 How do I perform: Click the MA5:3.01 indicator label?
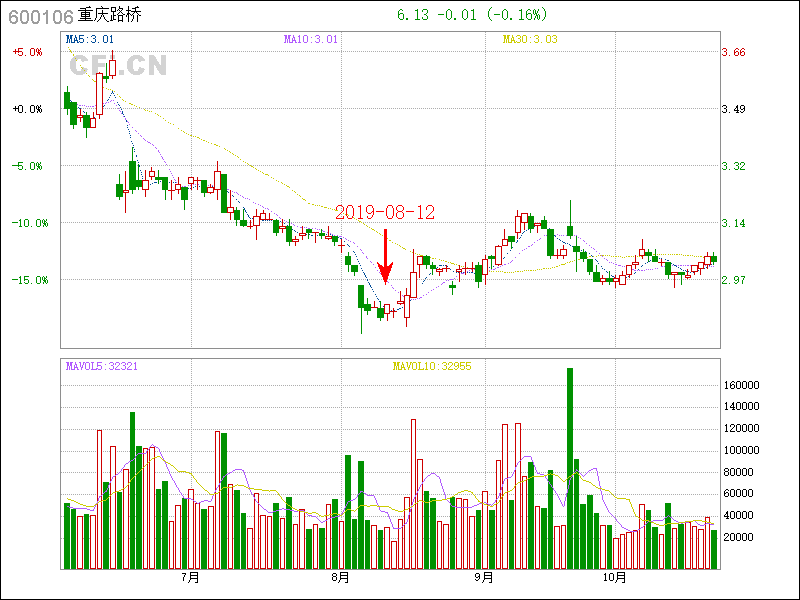[x=90, y=39]
